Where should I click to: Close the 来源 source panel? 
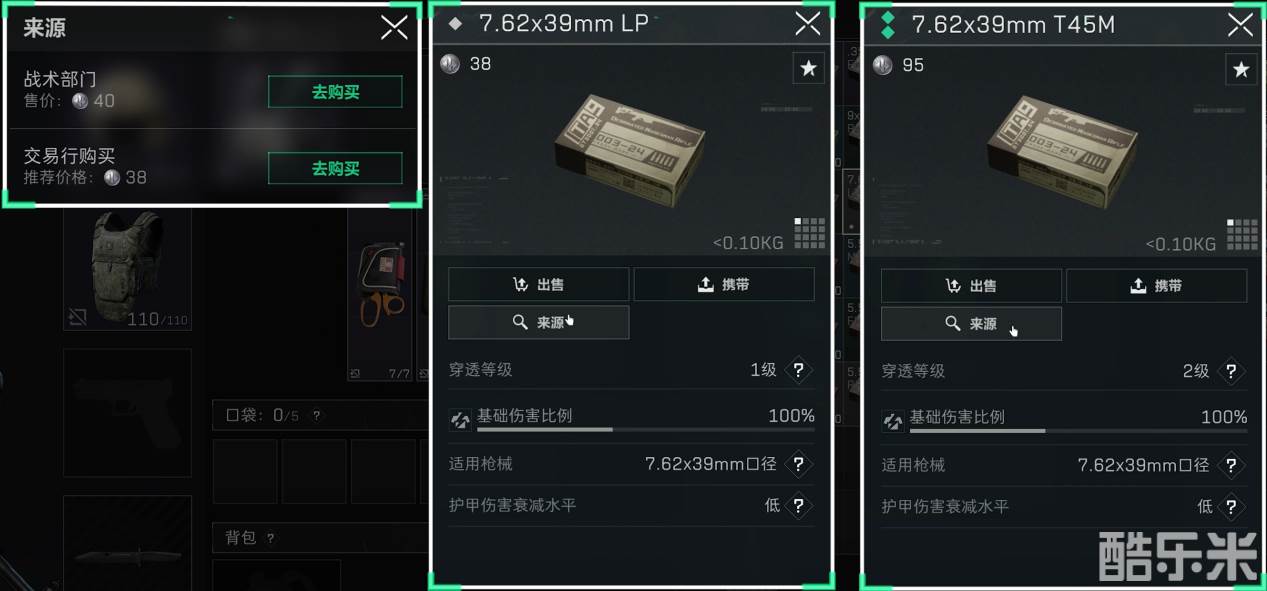394,27
